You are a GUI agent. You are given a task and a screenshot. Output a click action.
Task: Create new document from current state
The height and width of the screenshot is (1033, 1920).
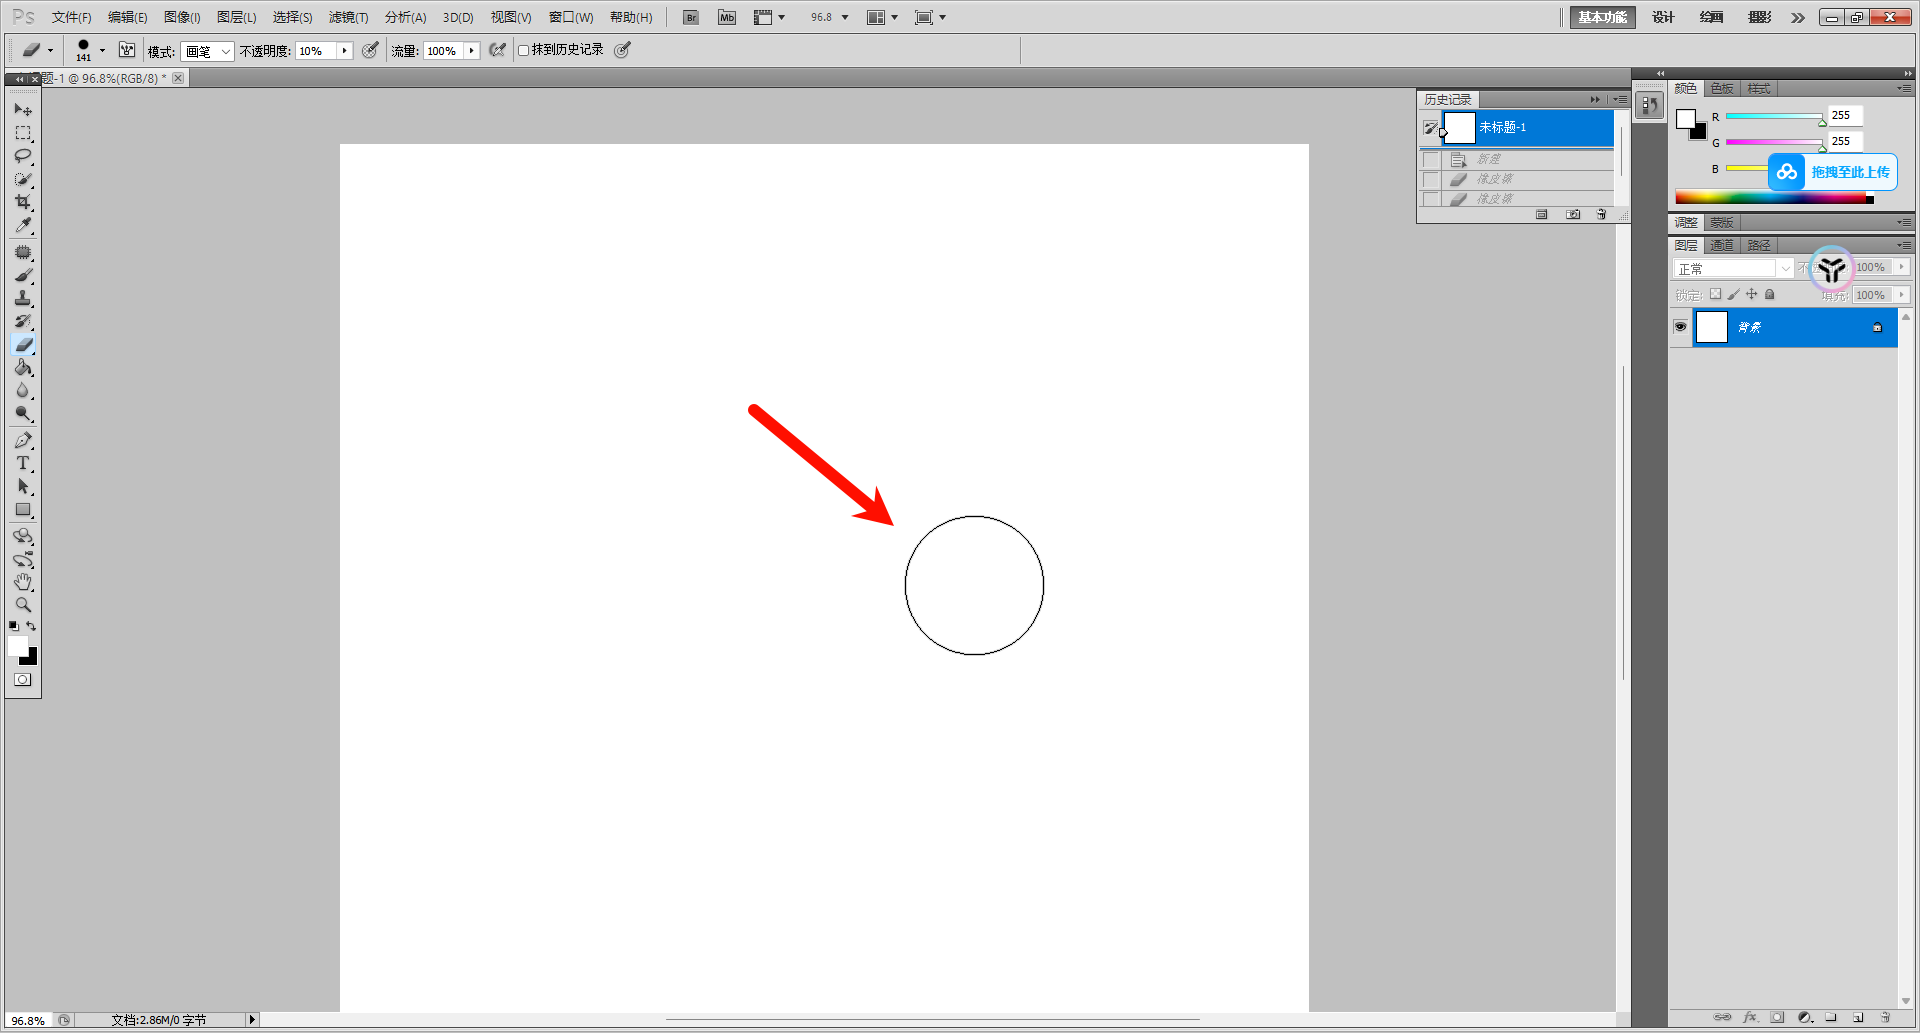(1542, 214)
